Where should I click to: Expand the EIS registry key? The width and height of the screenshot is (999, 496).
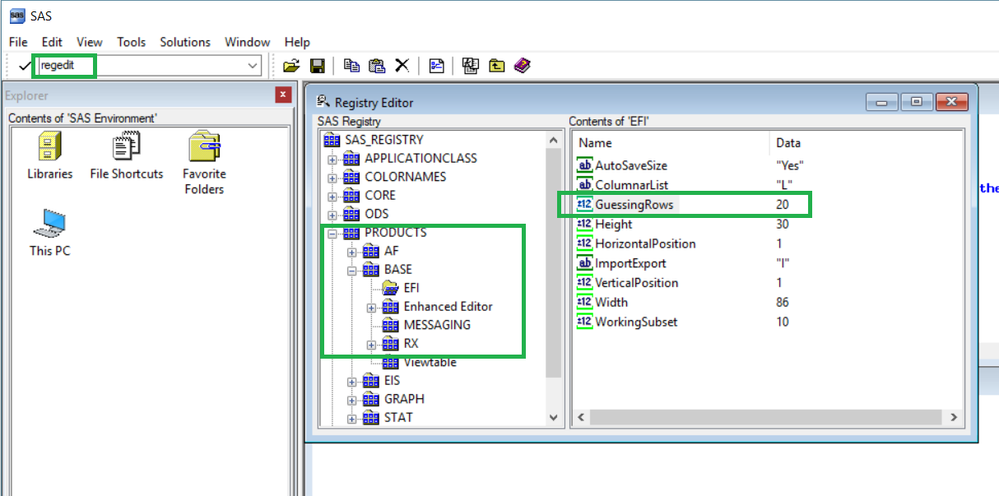[352, 381]
